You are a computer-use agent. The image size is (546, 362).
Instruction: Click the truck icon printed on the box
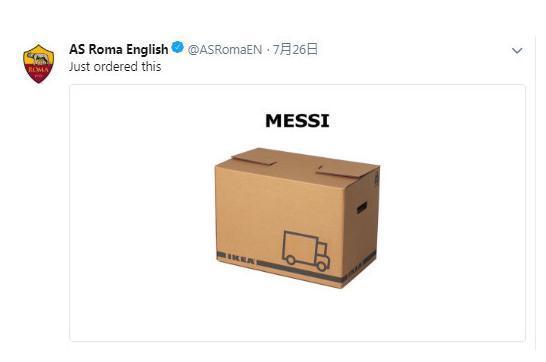[305, 251]
